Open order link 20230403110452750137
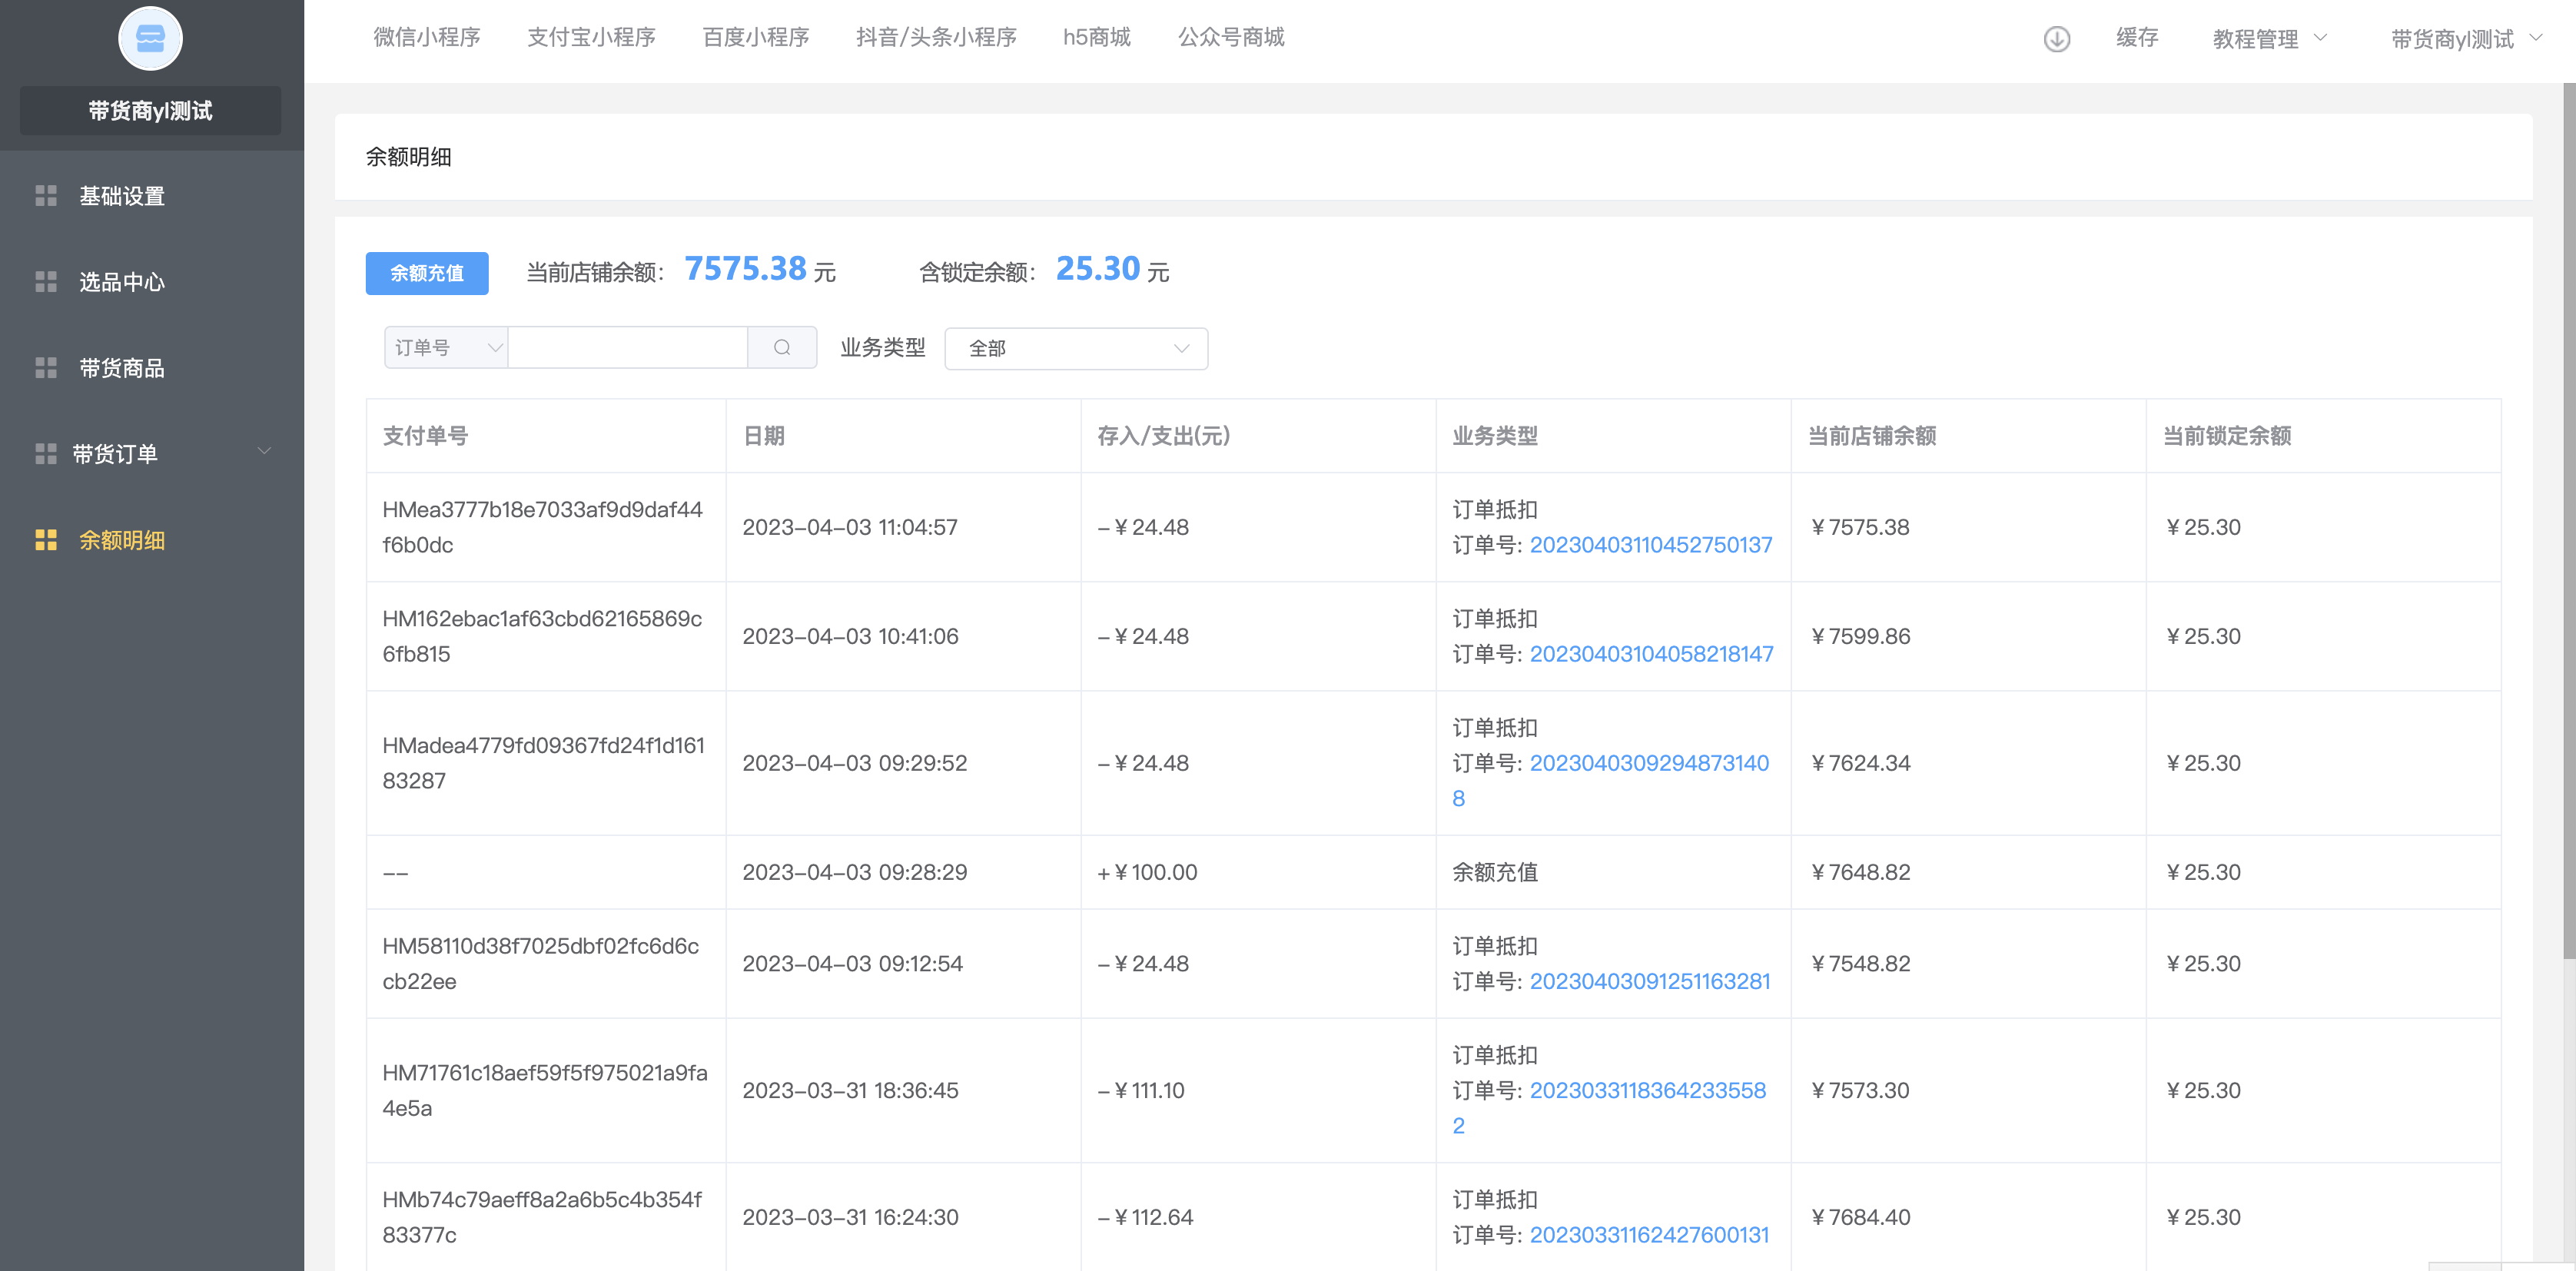2576x1271 pixels. click(x=1650, y=545)
